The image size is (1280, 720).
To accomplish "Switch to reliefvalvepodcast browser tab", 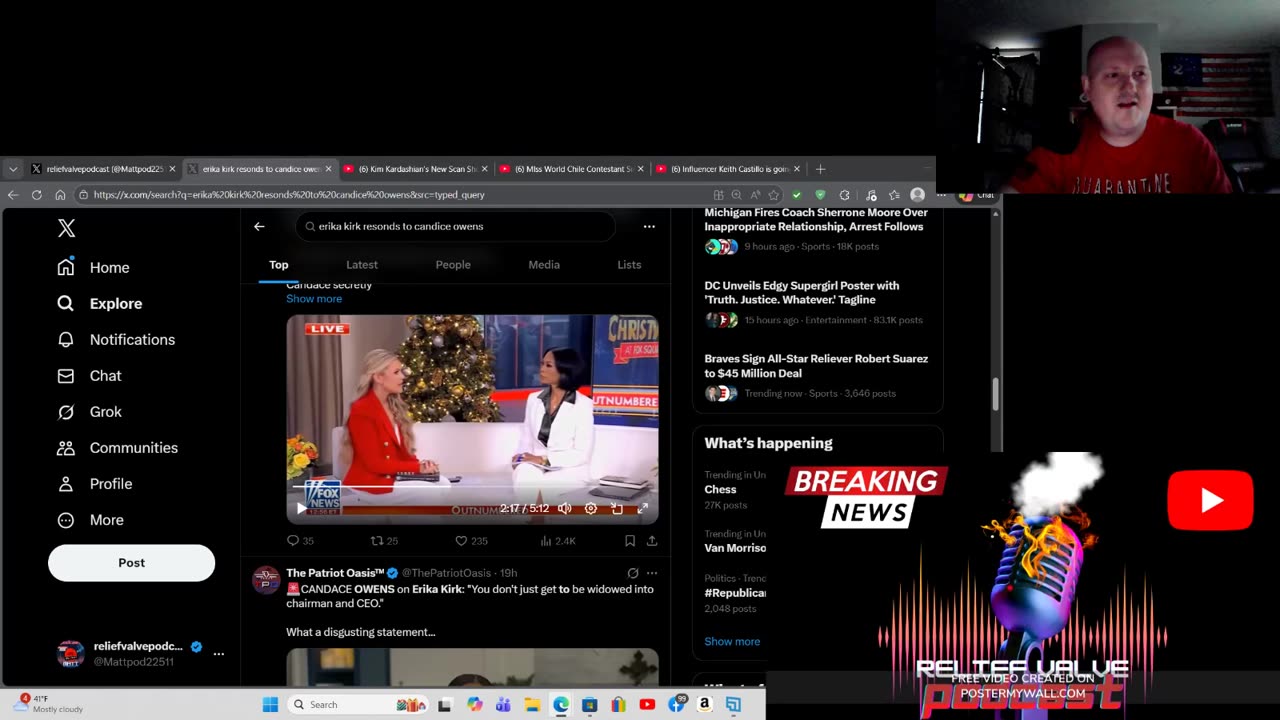I will click(x=104, y=169).
